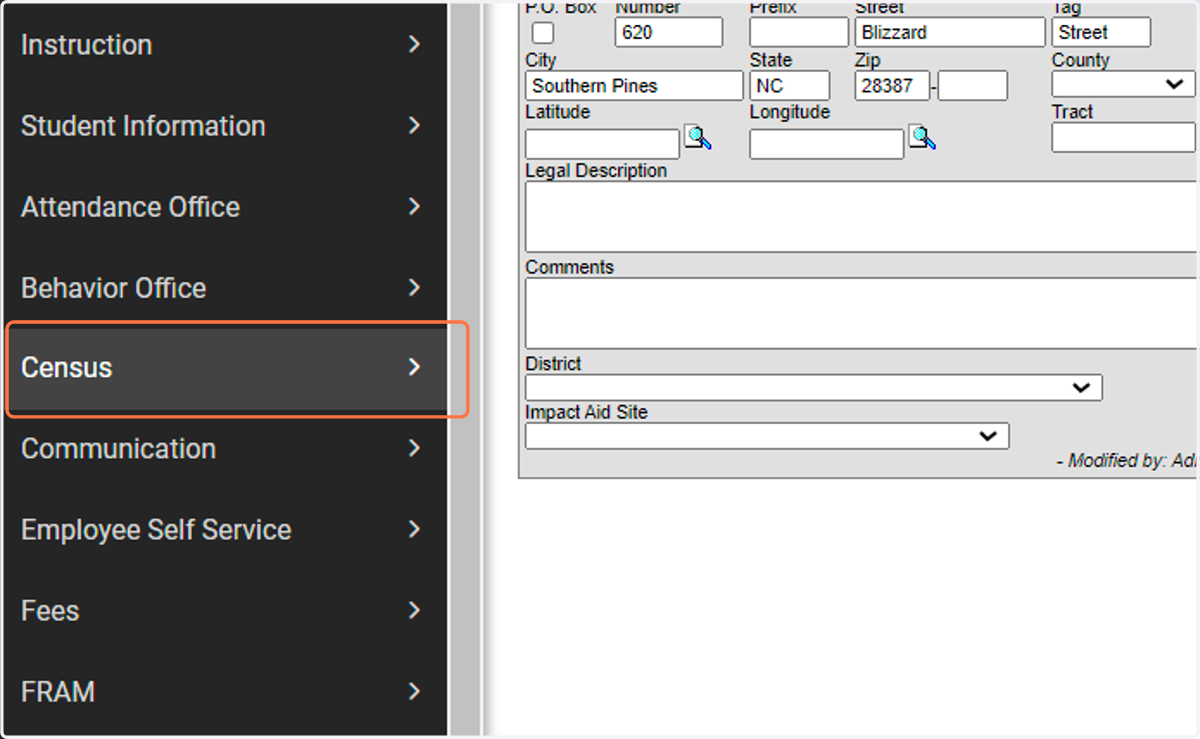This screenshot has width=1200, height=739.
Task: Open the Latitude lookup magnifier icon
Action: click(697, 138)
